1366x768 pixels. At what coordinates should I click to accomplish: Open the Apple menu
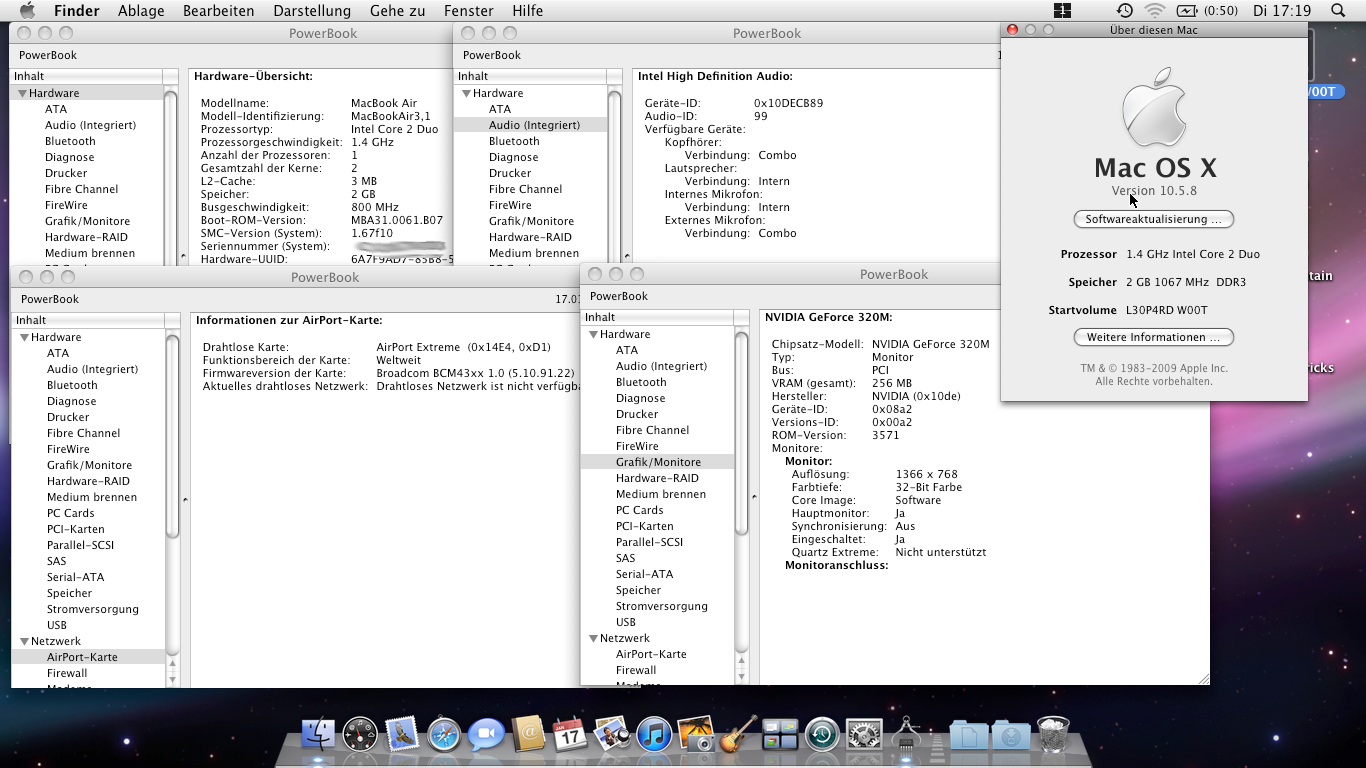click(28, 10)
